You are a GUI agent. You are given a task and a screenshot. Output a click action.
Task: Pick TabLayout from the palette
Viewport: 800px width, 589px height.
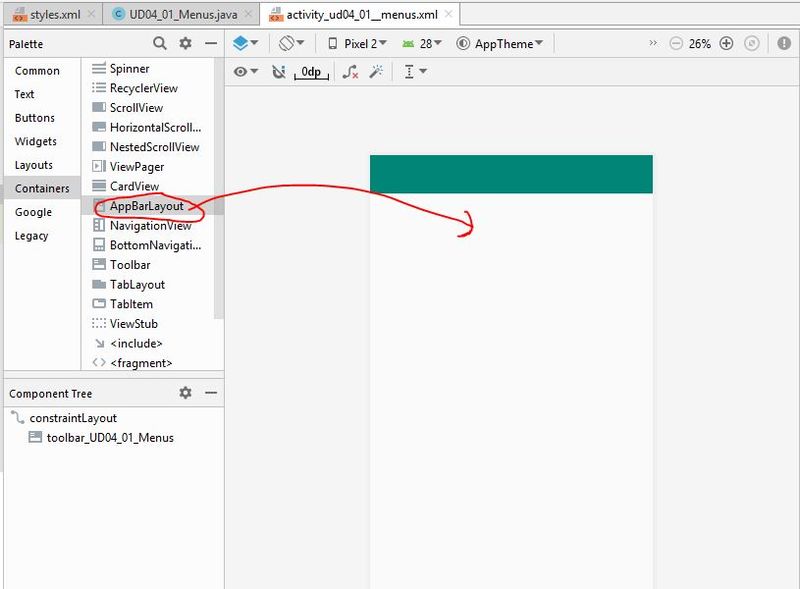point(148,285)
